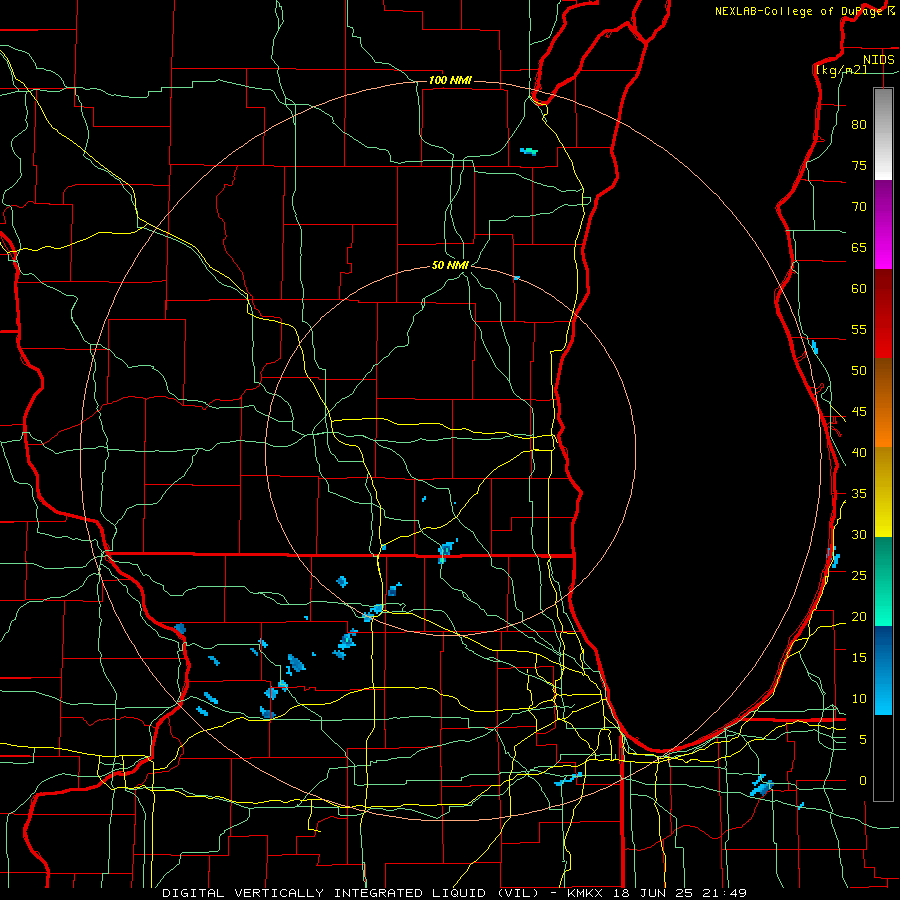
Task: Click the 18 JUN 25 21:49 timestamp
Action: pos(680,893)
